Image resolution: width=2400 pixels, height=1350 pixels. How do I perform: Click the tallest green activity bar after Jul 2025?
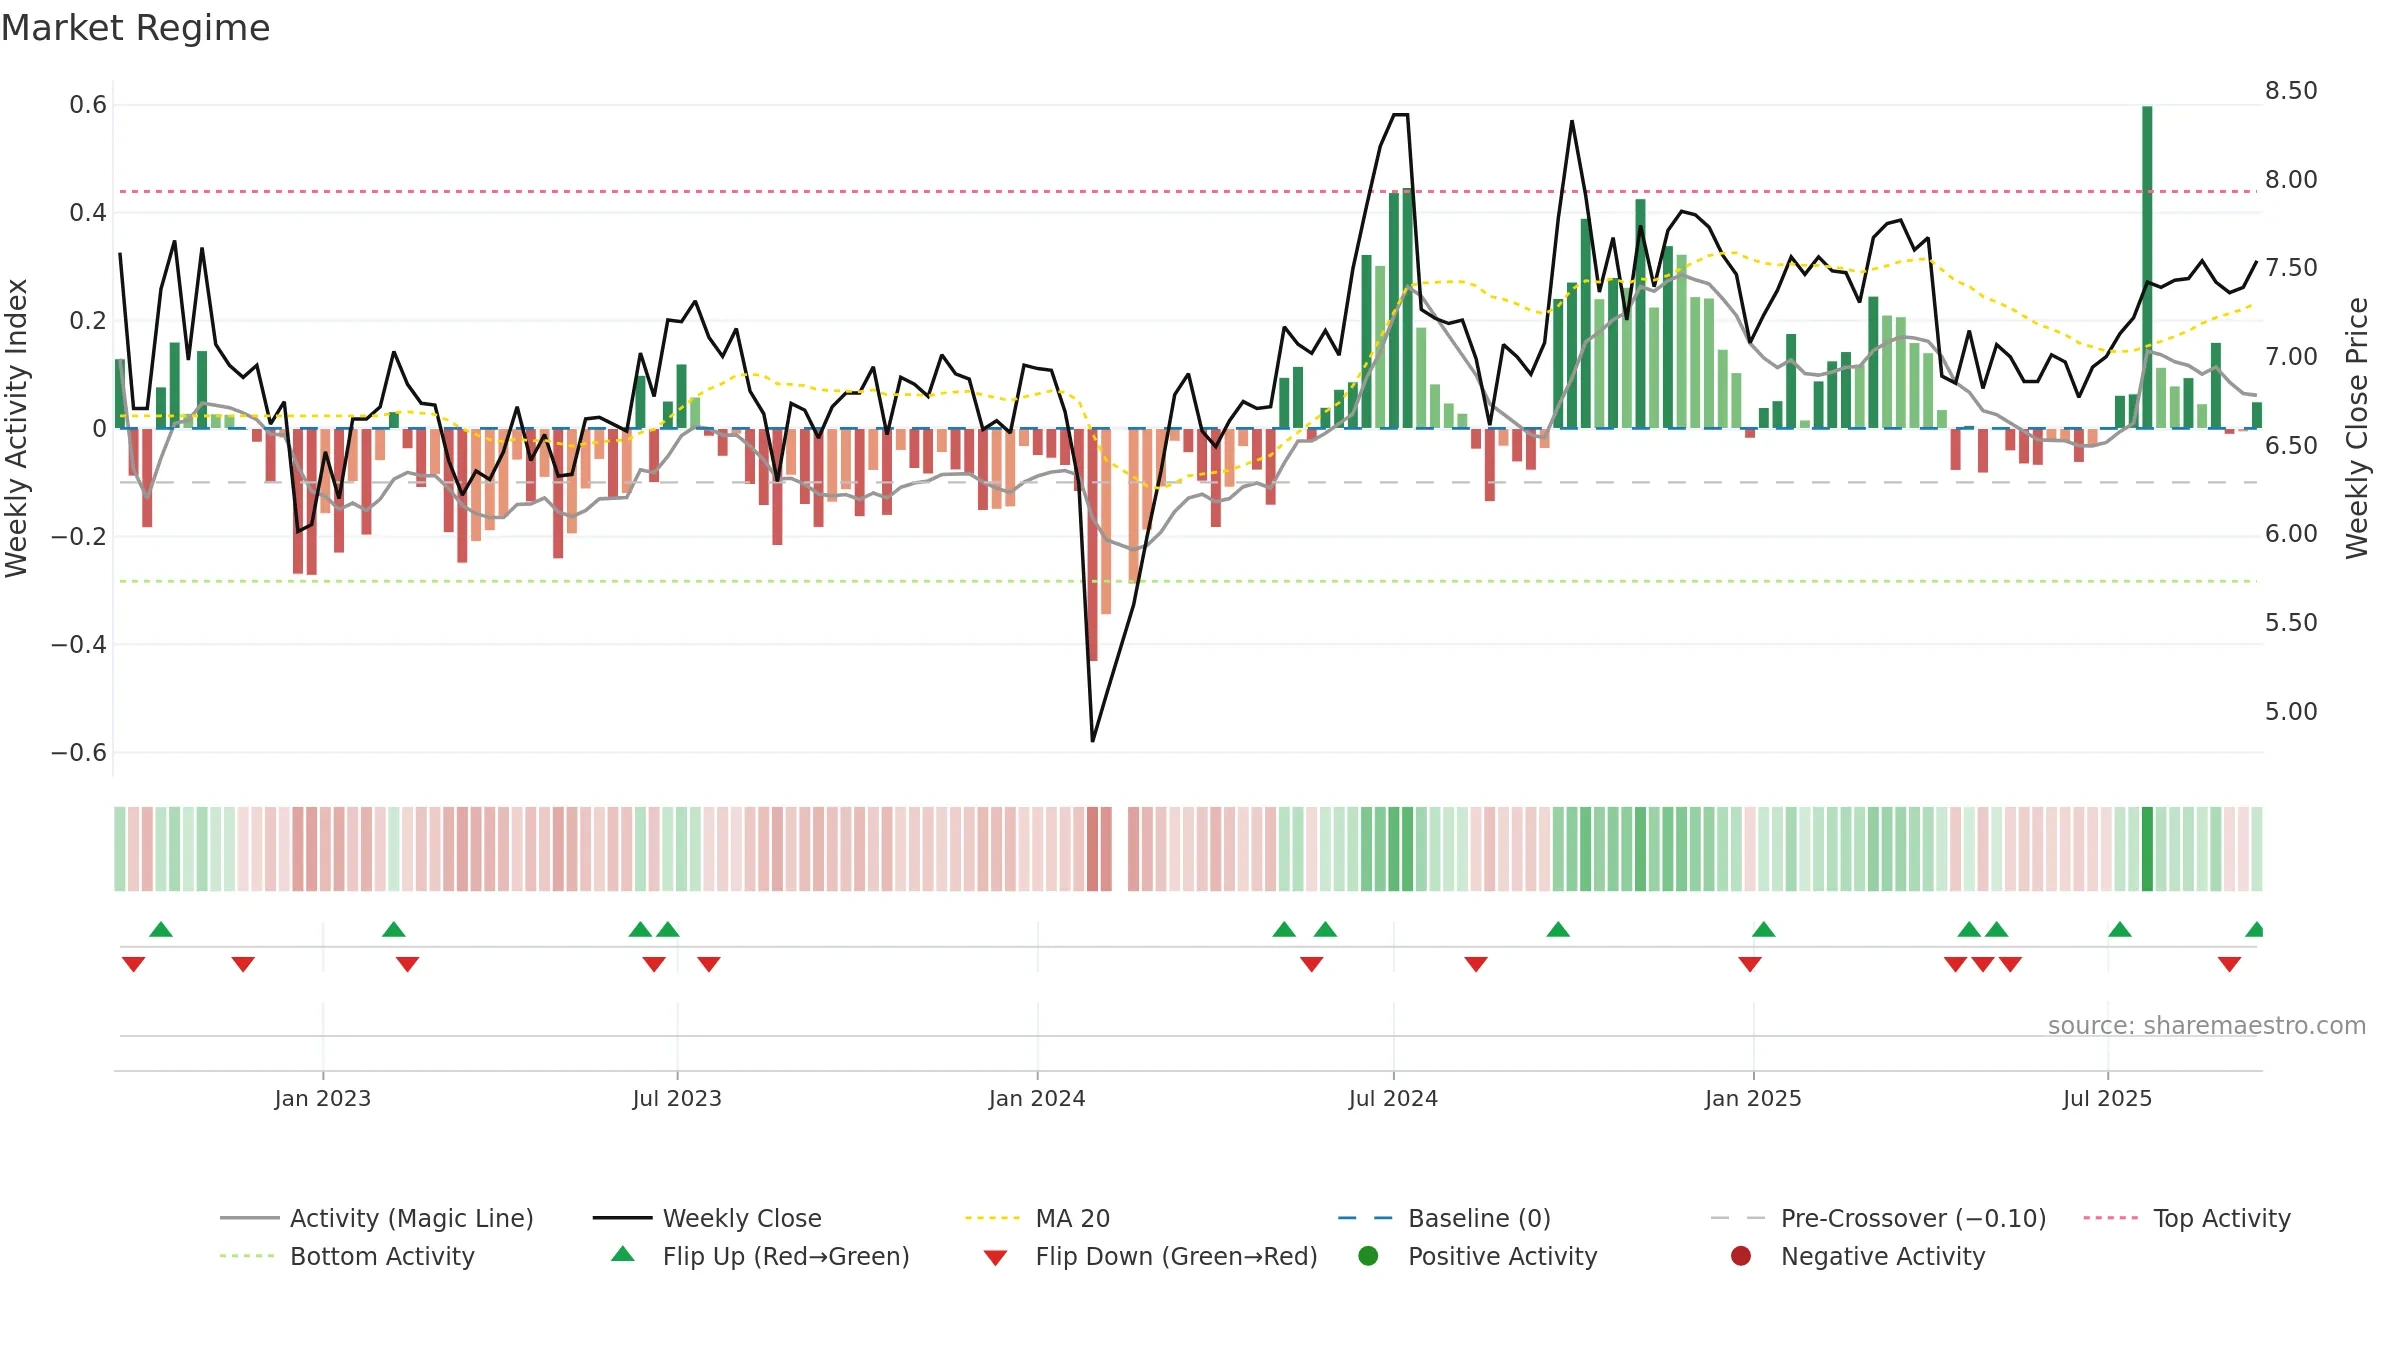(2147, 267)
